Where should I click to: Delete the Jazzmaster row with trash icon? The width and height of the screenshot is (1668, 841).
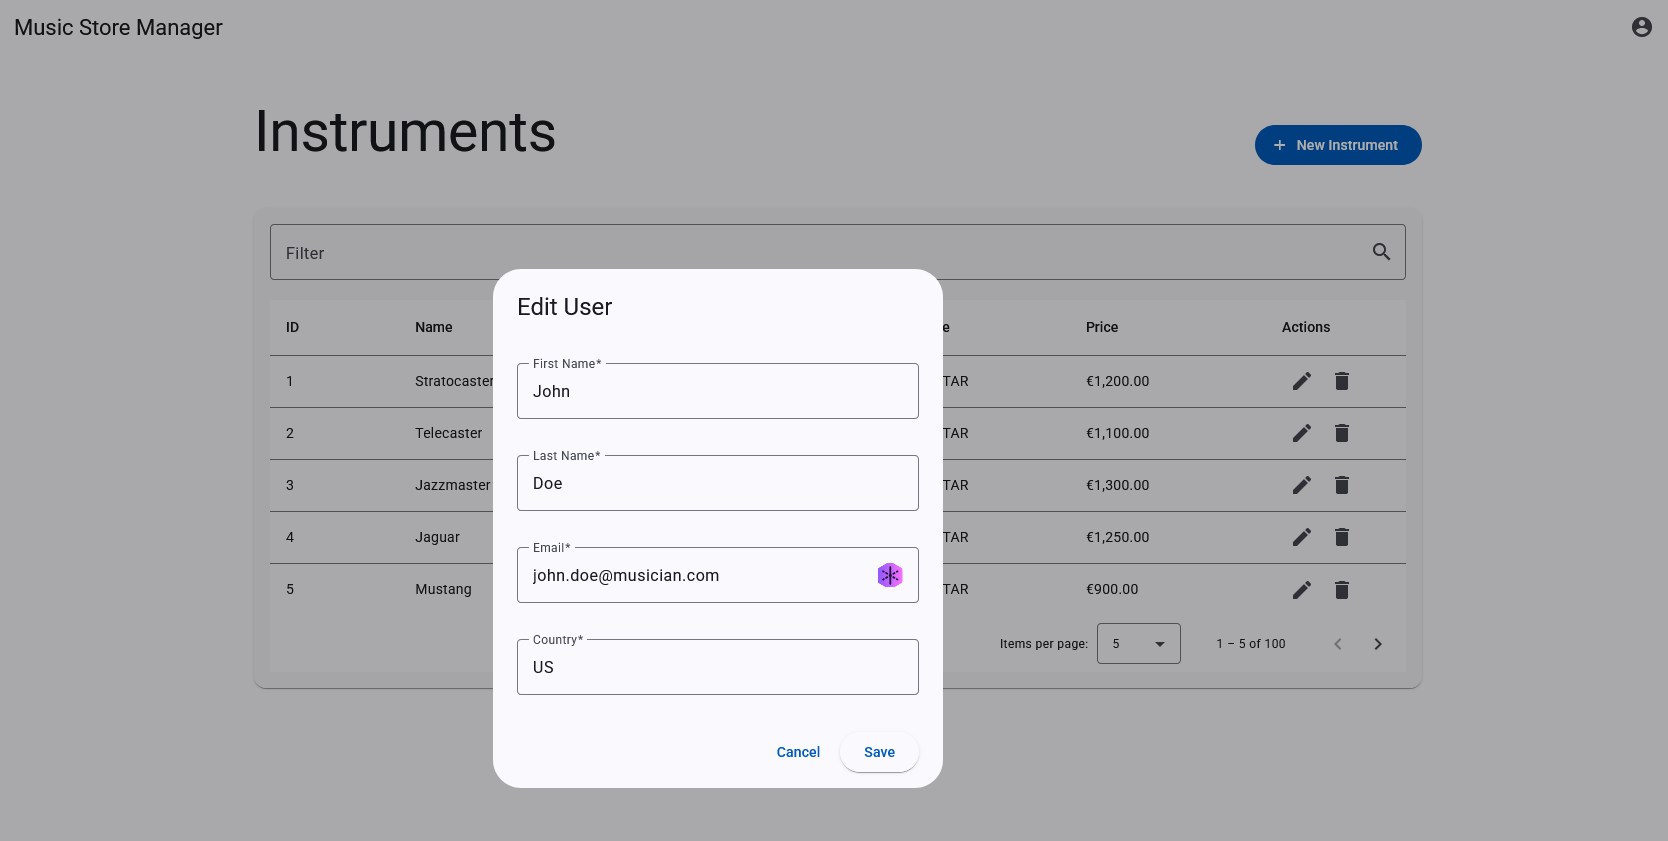pyautogui.click(x=1342, y=485)
